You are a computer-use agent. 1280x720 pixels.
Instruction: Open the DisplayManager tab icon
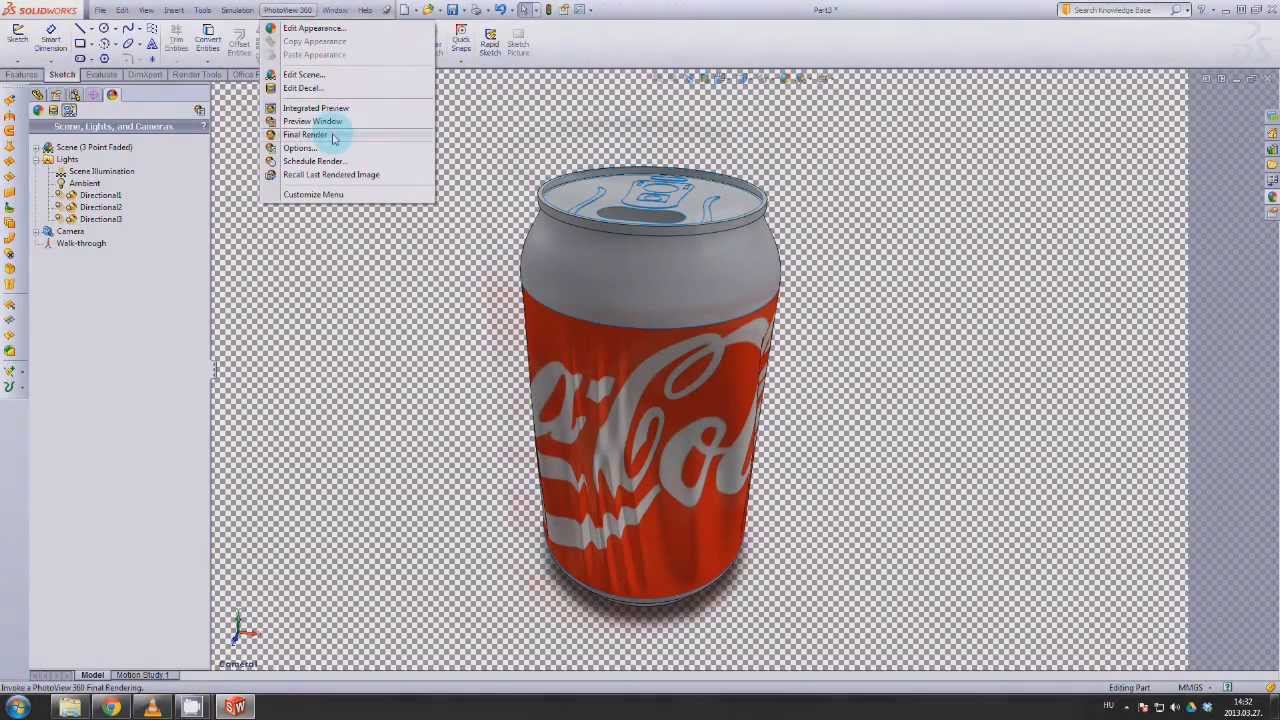[112, 95]
